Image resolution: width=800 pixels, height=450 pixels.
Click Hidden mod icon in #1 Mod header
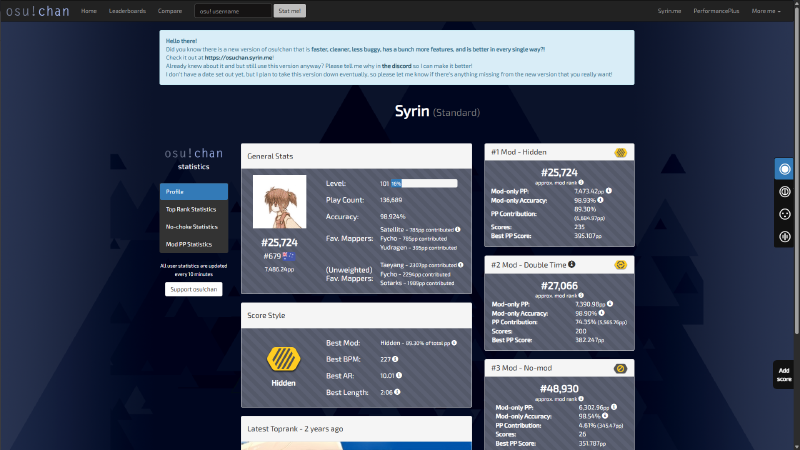[x=620, y=153]
